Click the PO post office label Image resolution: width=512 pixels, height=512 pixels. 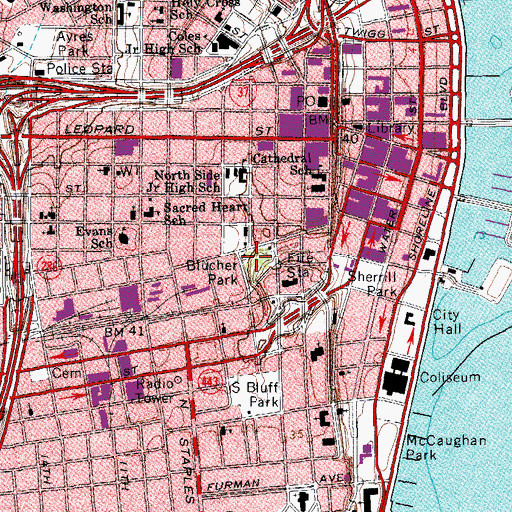(306, 101)
